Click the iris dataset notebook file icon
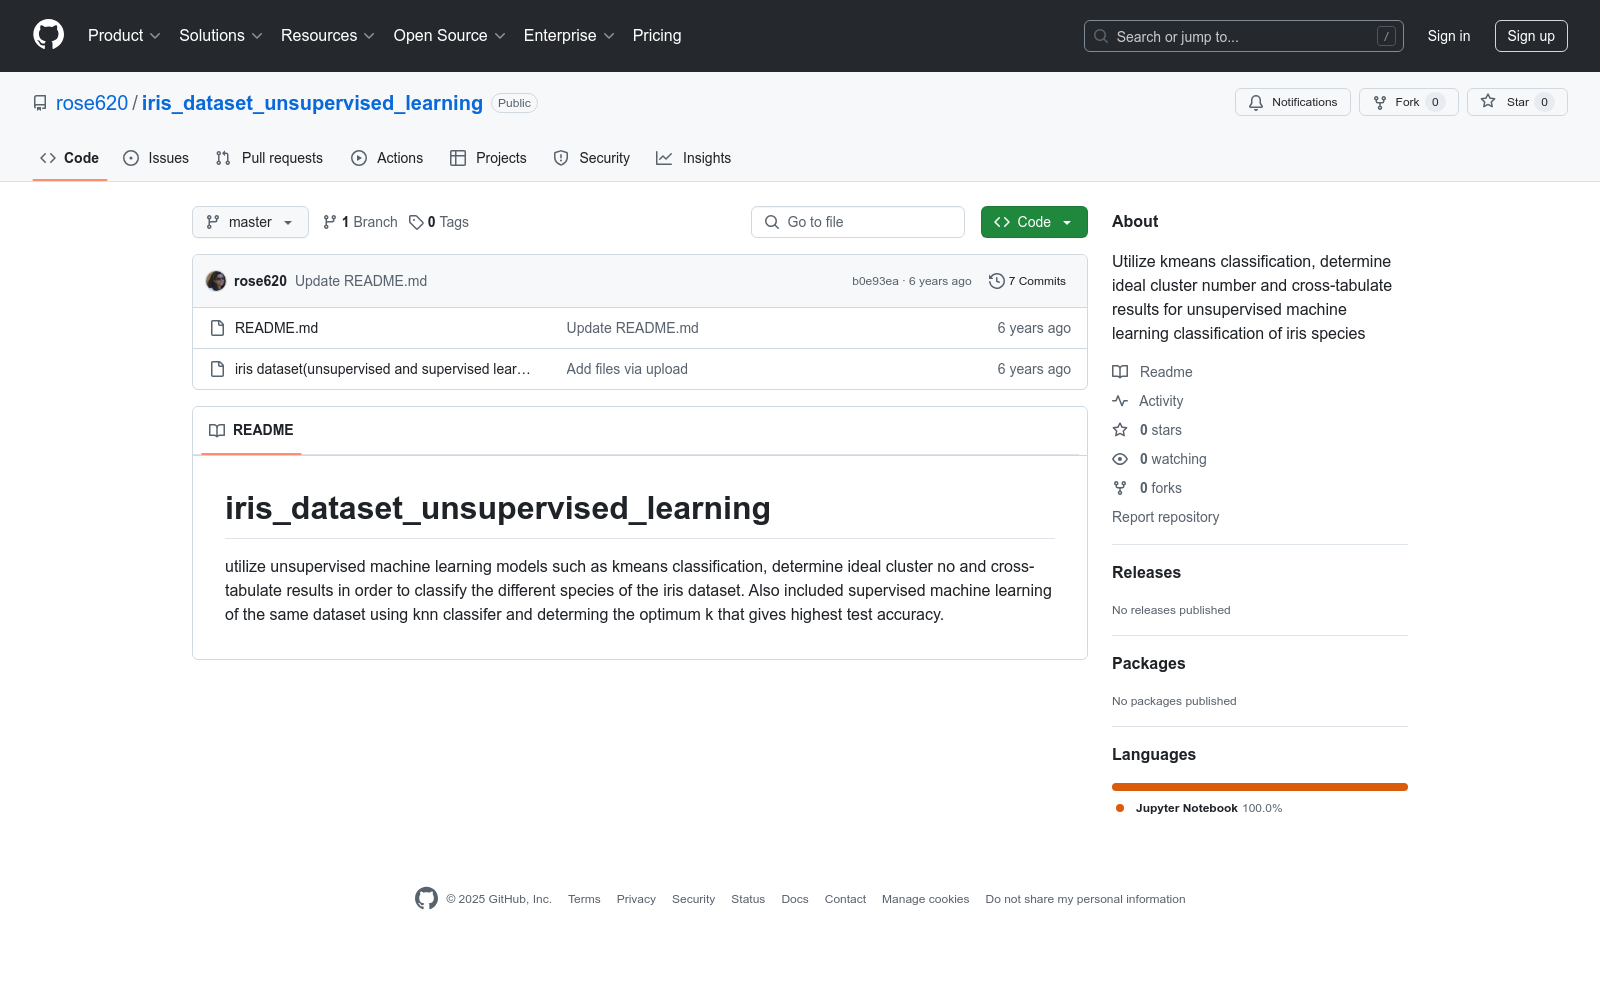Screen dimensions: 1600x1000 [x=217, y=369]
